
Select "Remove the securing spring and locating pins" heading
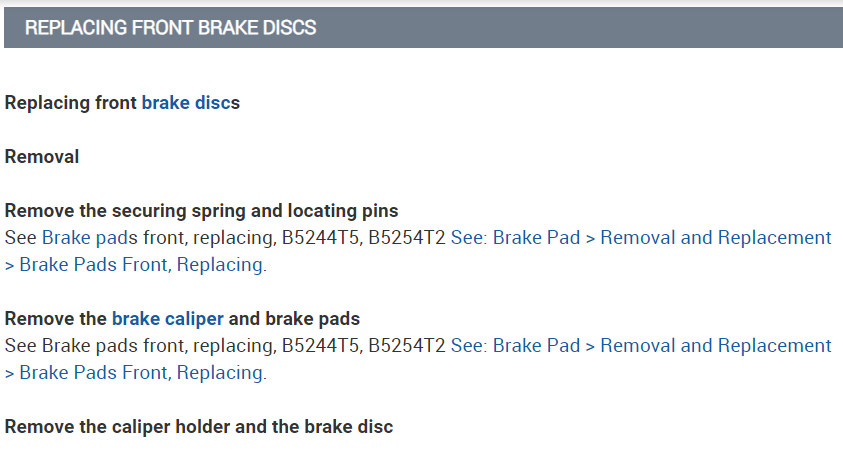coord(202,211)
